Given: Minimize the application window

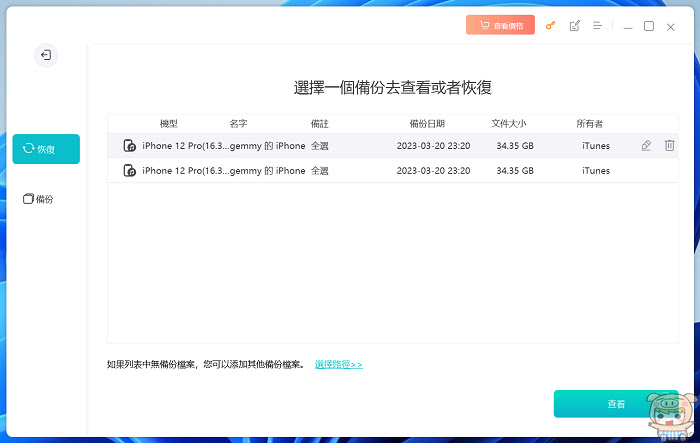Looking at the screenshot, I should click(628, 27).
